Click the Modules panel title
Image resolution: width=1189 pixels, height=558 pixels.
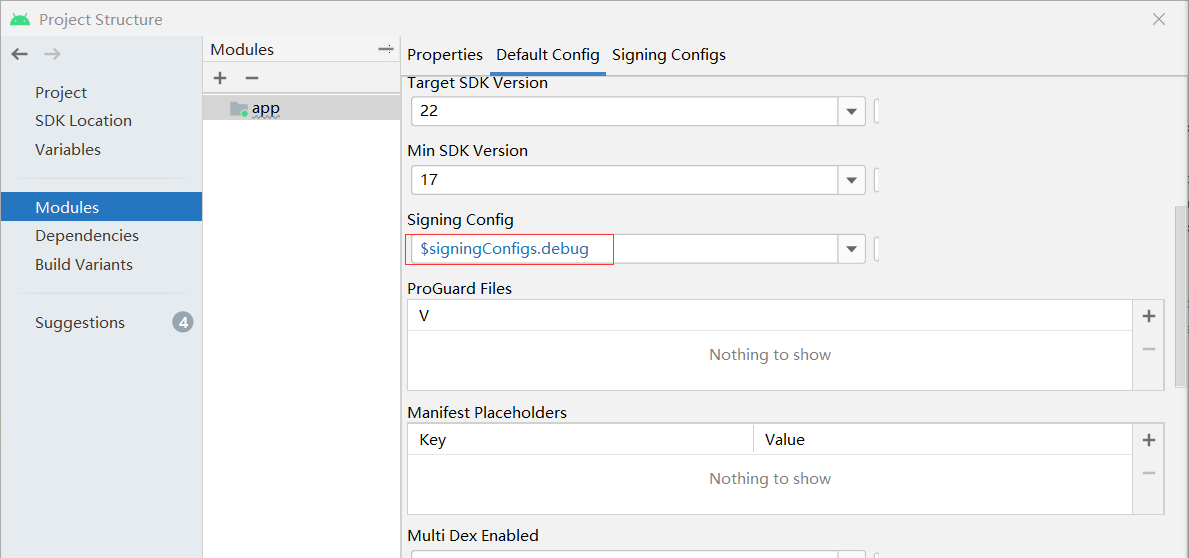click(x=242, y=49)
